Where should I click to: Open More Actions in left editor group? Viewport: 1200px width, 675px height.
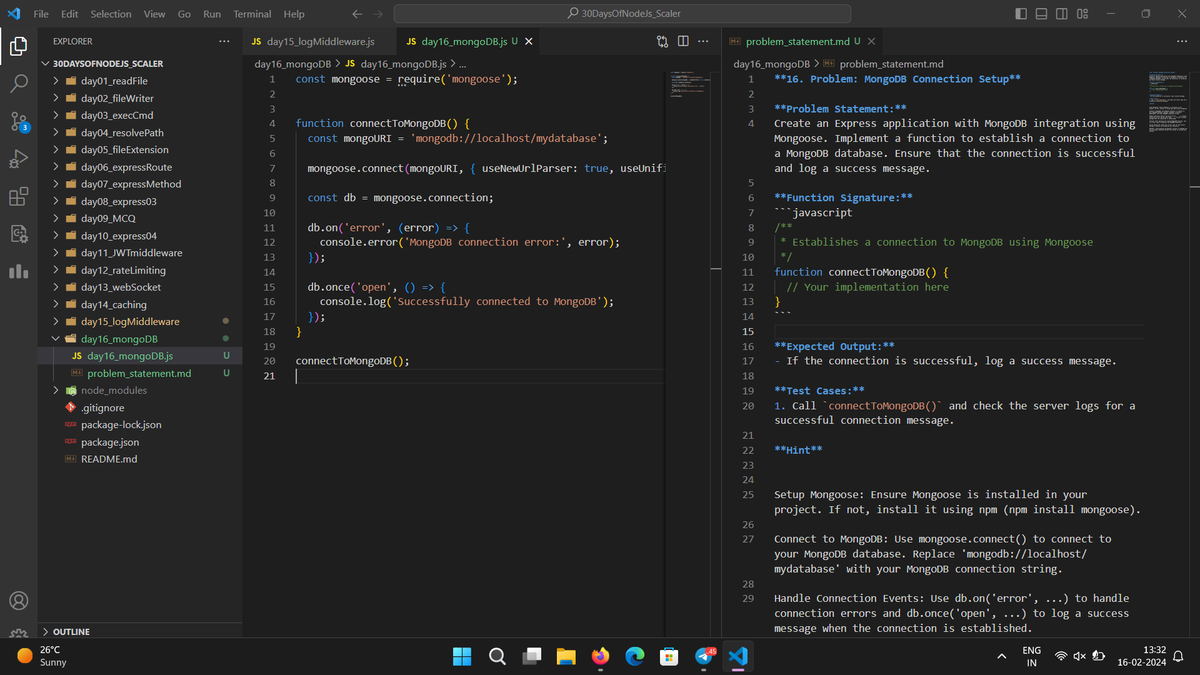click(x=704, y=42)
